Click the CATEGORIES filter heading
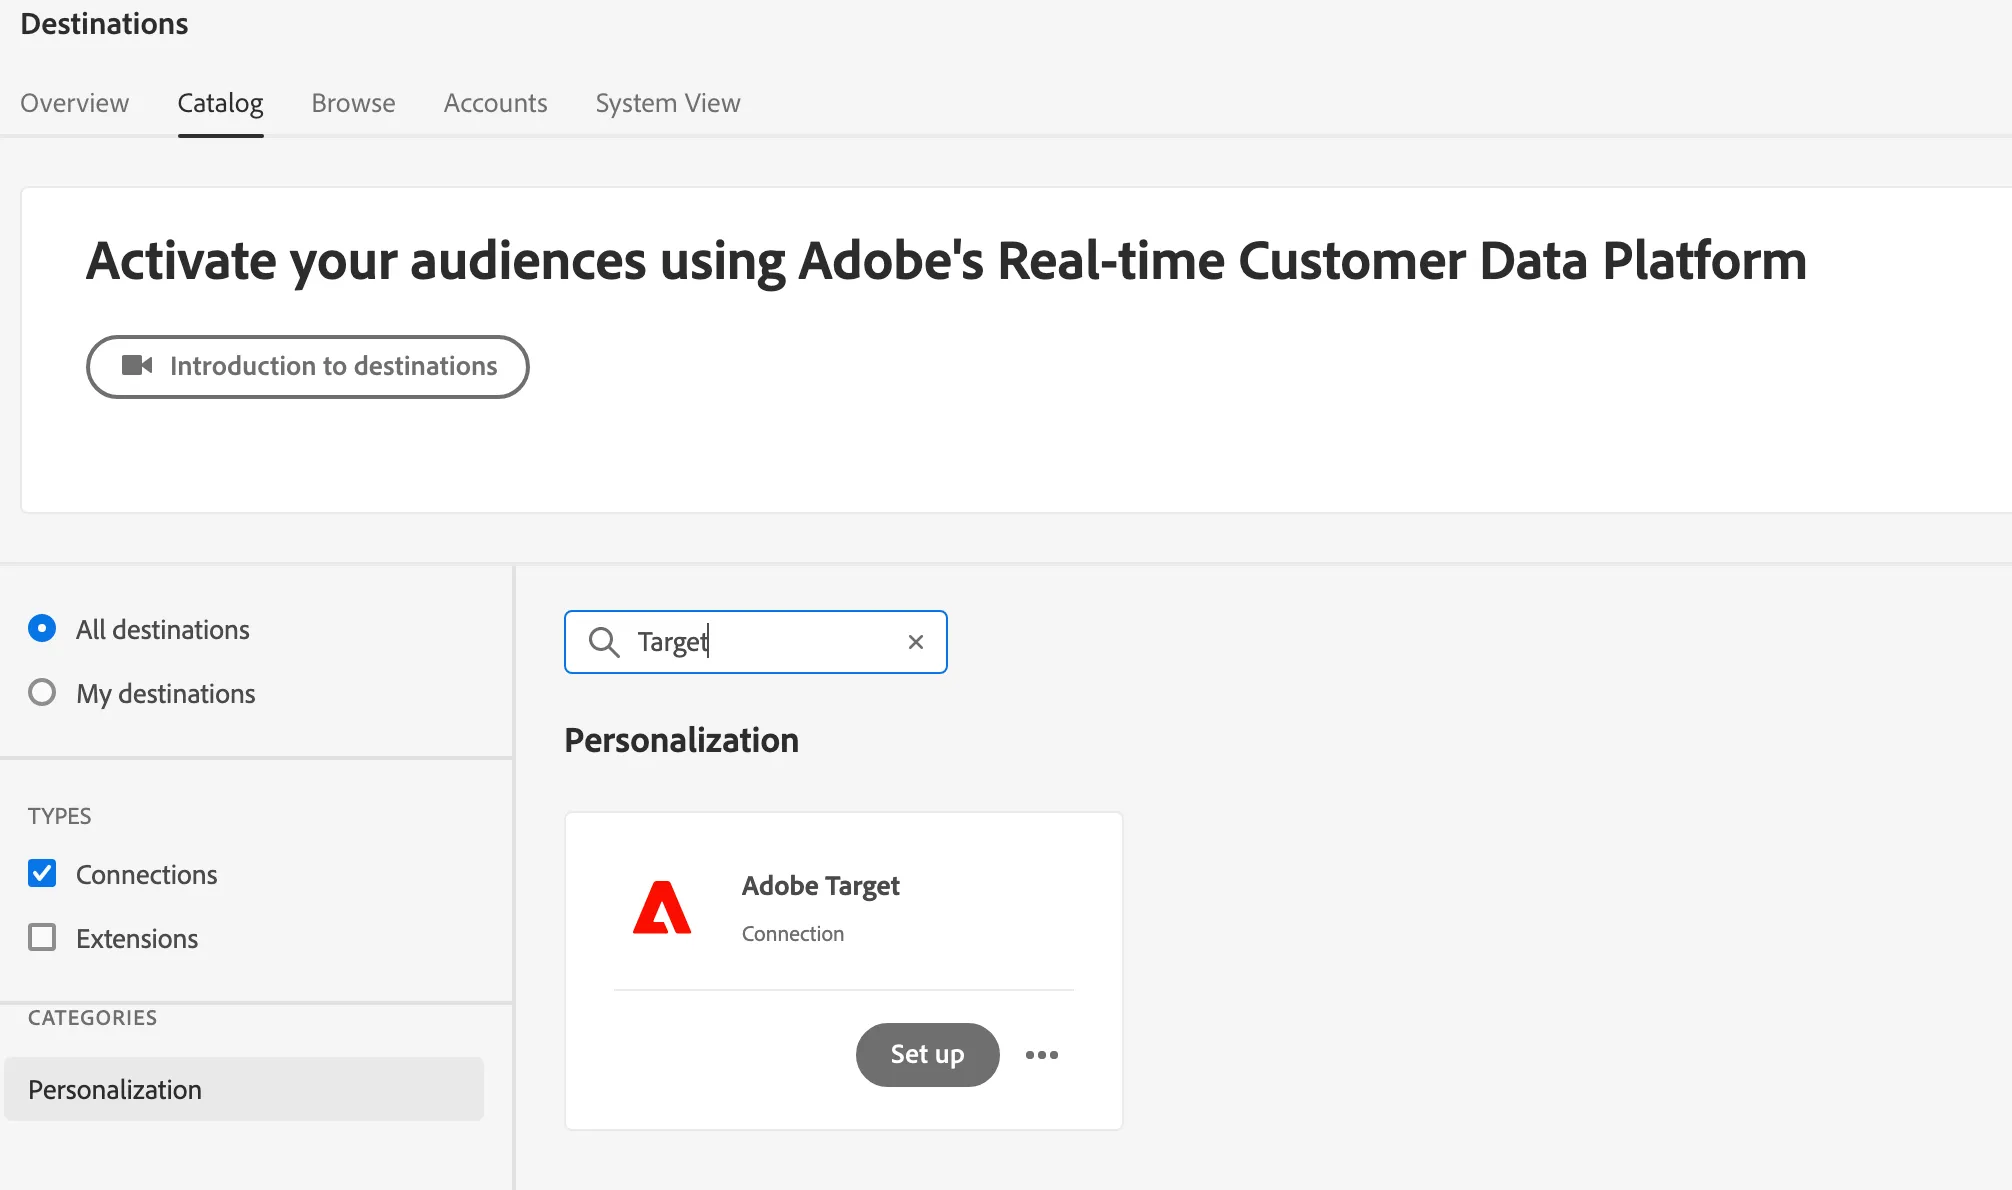Image resolution: width=2012 pixels, height=1190 pixels. (x=92, y=1017)
